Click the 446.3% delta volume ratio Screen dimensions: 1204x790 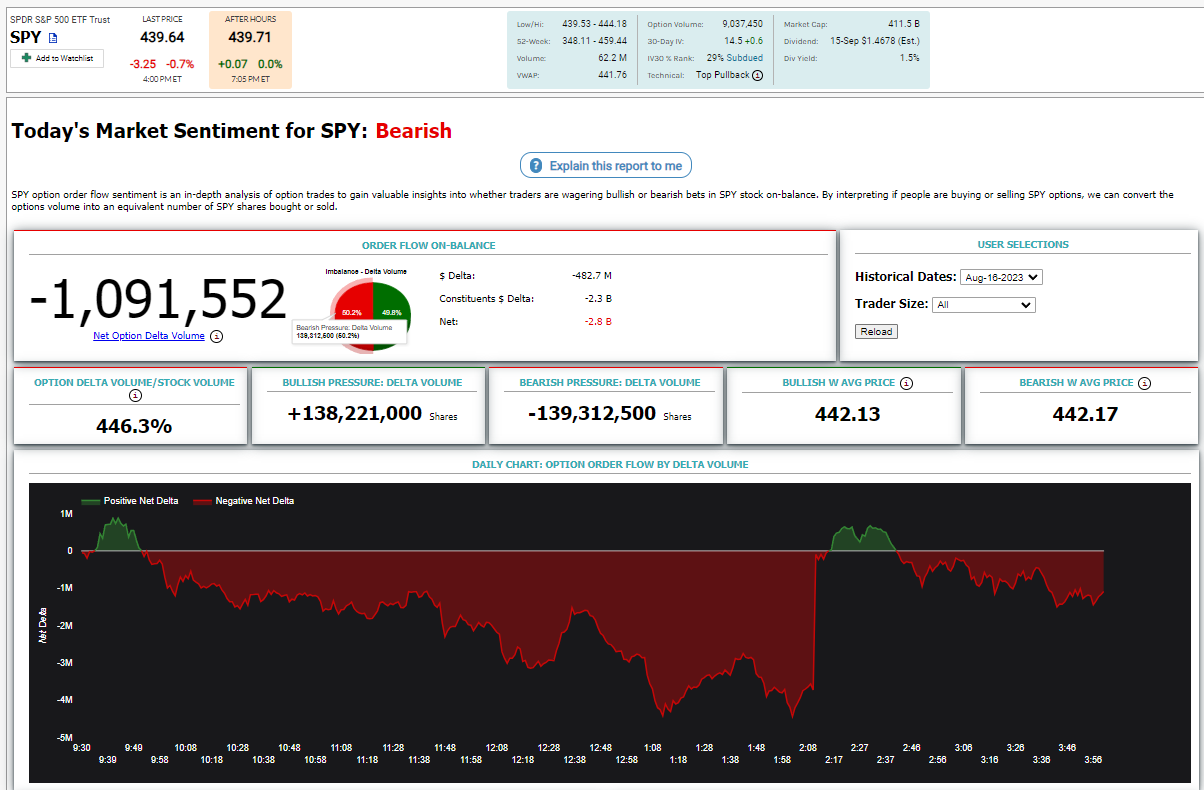pyautogui.click(x=134, y=426)
